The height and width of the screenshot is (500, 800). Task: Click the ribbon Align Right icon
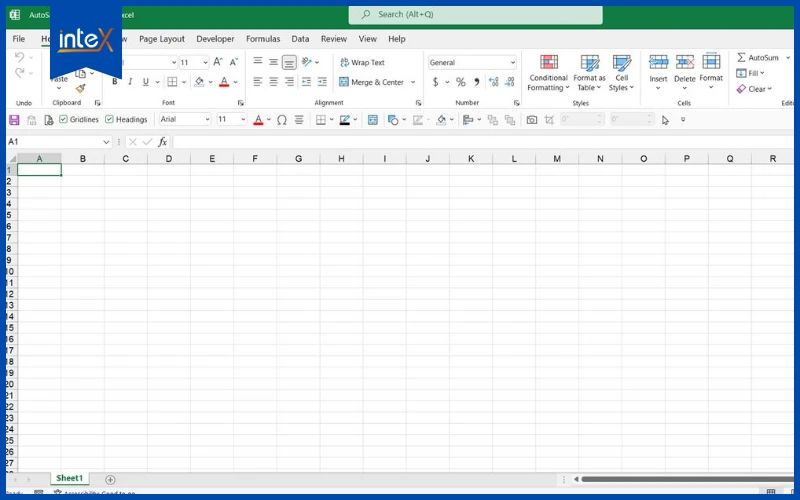[x=289, y=82]
